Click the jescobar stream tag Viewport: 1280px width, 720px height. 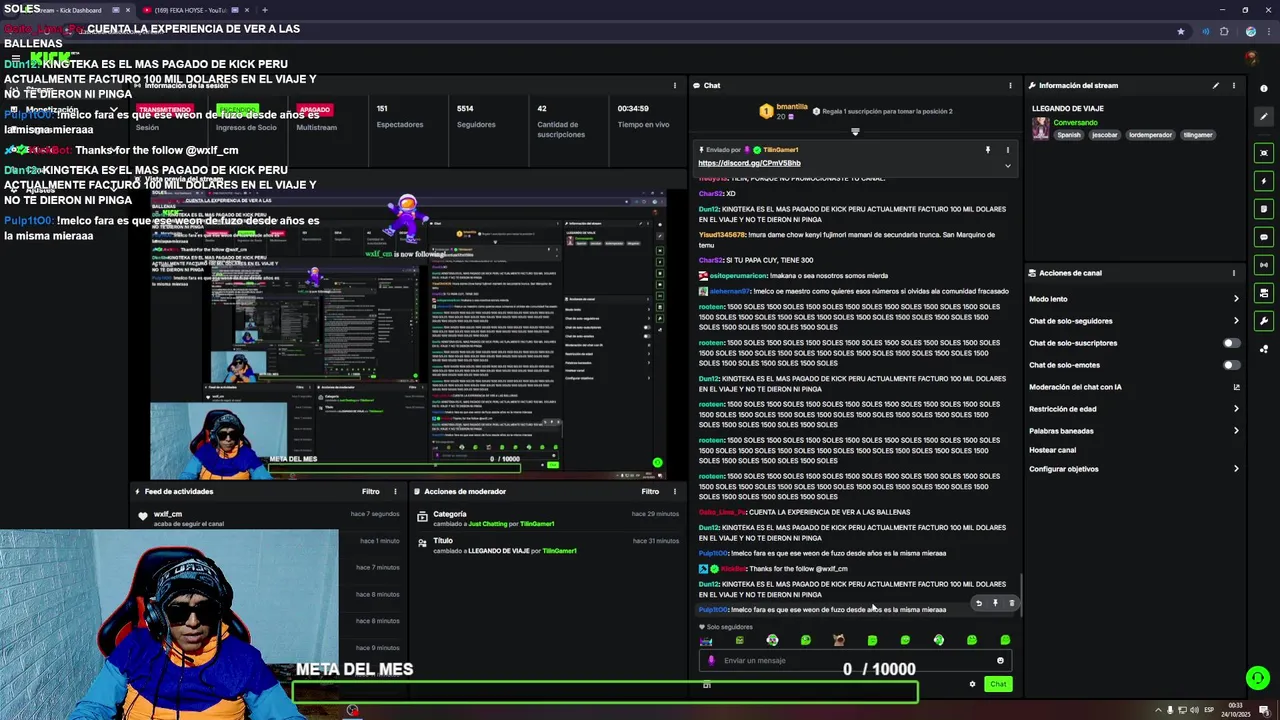1104,135
